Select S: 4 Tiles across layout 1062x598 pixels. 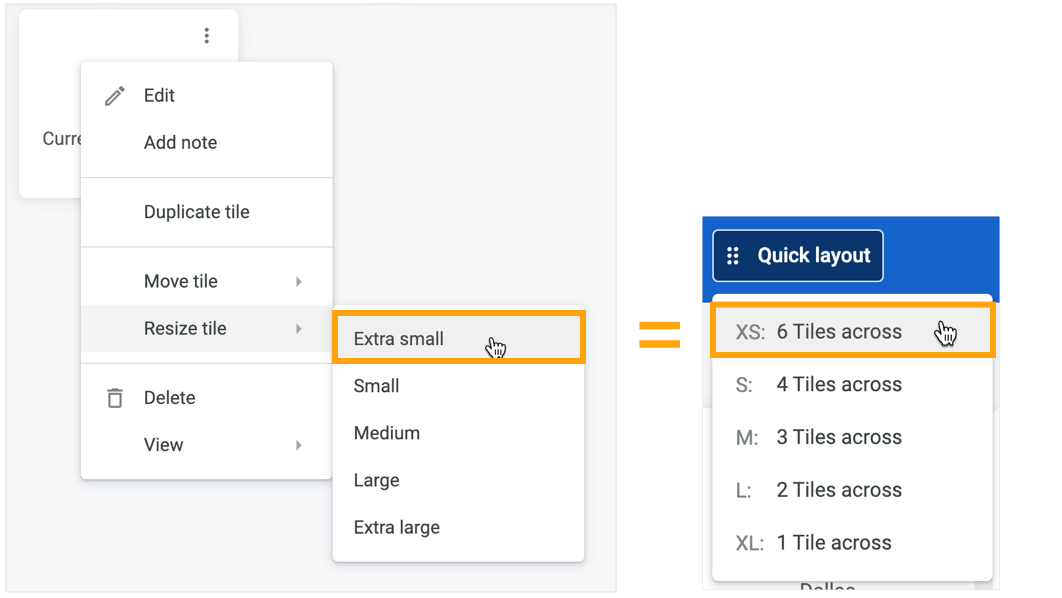click(853, 385)
